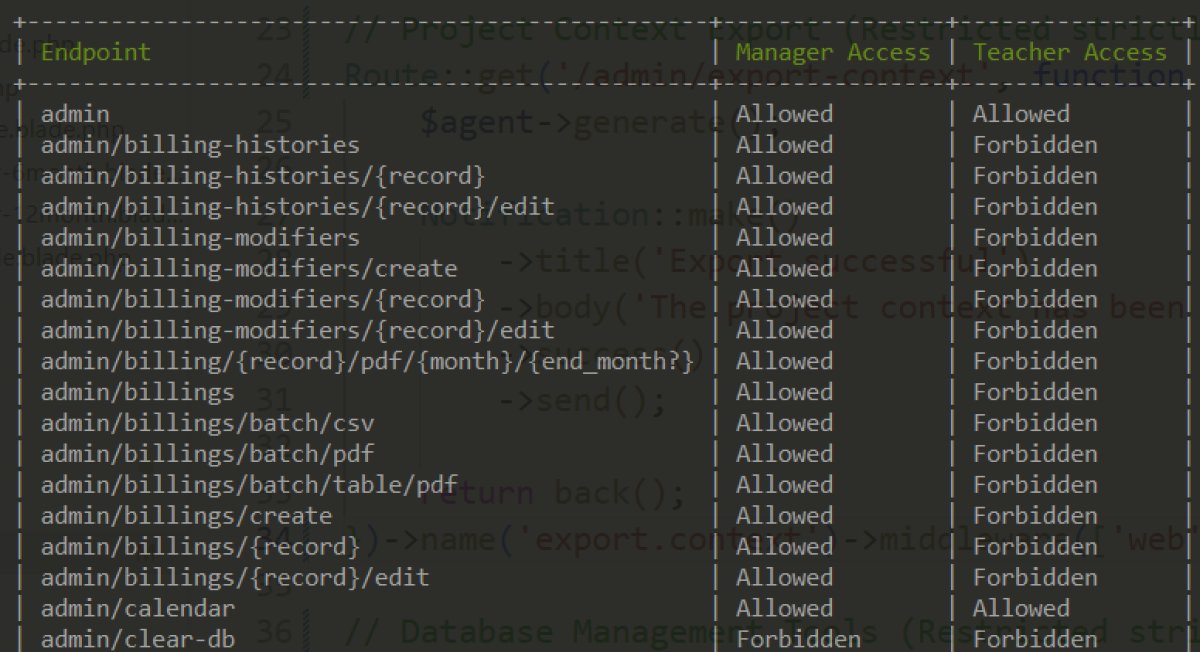
Task: Click the admin/billings/{record}/edit endpoint
Action: (x=235, y=577)
